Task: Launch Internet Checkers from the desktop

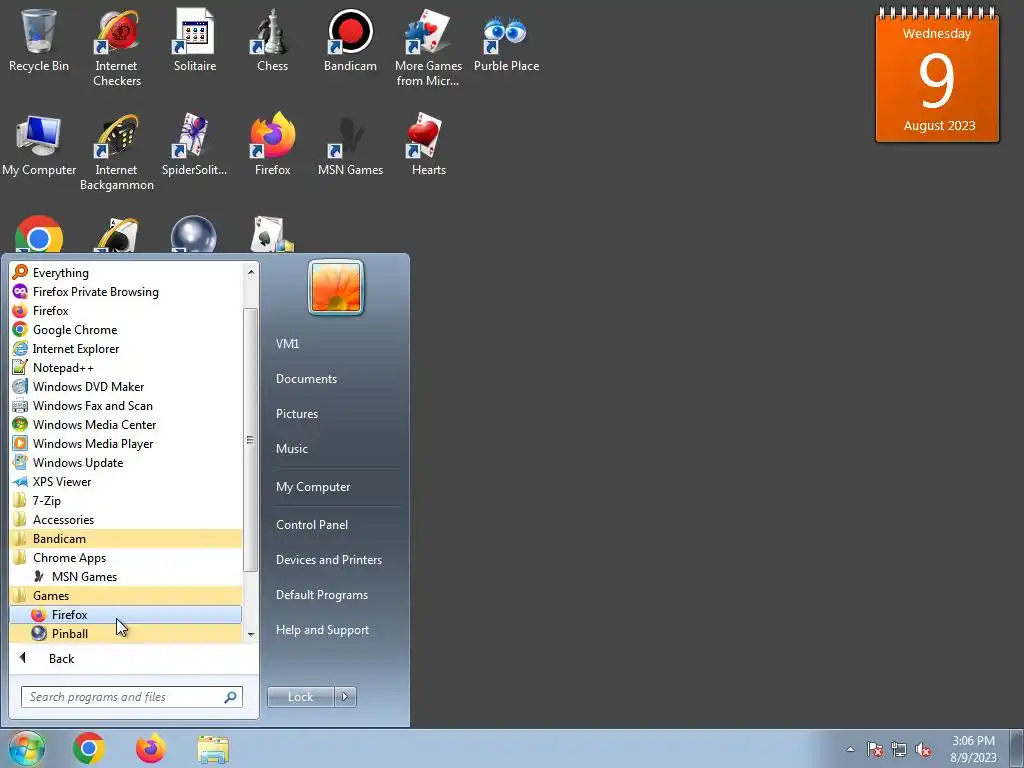Action: pos(117,47)
